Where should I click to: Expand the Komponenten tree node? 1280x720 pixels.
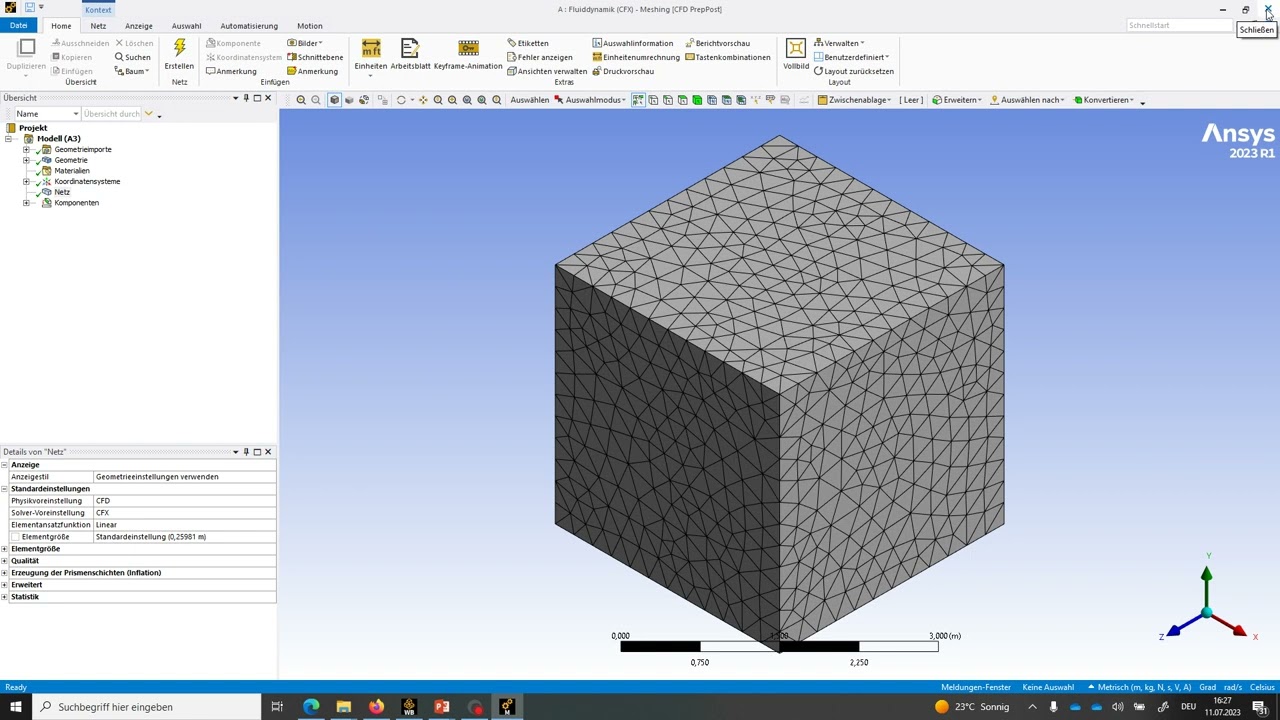pos(26,203)
